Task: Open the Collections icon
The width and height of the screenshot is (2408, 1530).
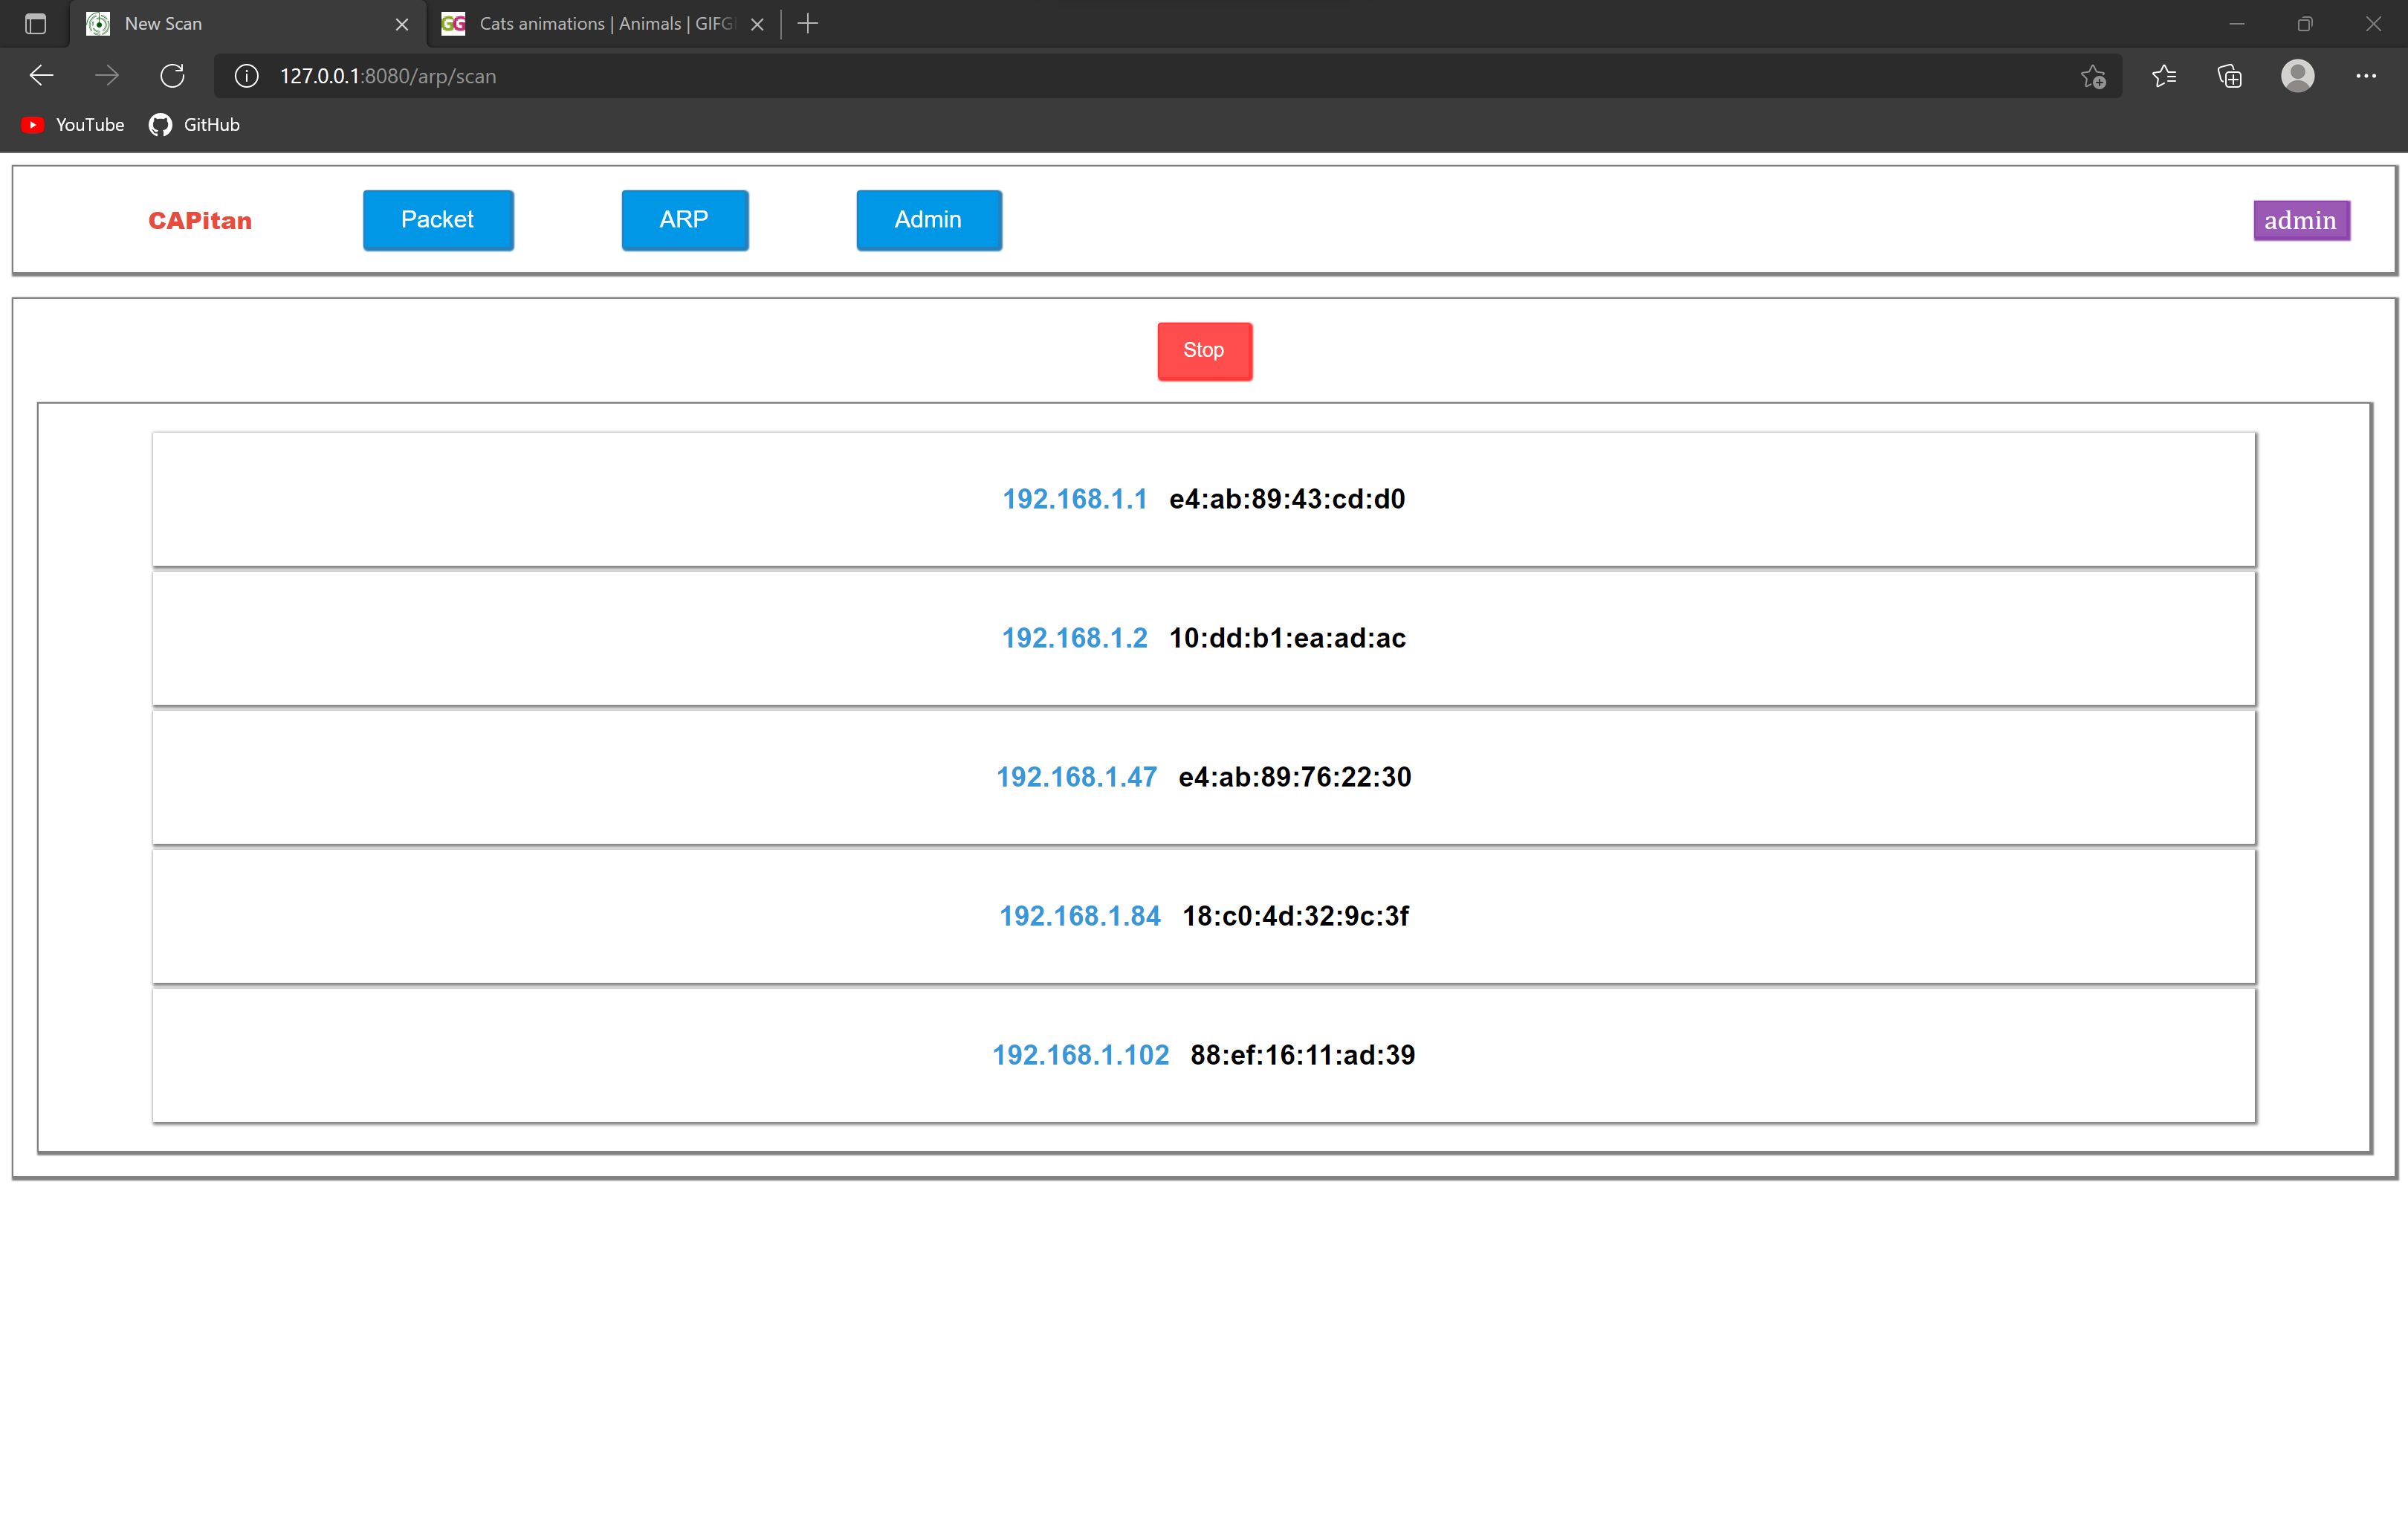Action: click(x=2229, y=76)
